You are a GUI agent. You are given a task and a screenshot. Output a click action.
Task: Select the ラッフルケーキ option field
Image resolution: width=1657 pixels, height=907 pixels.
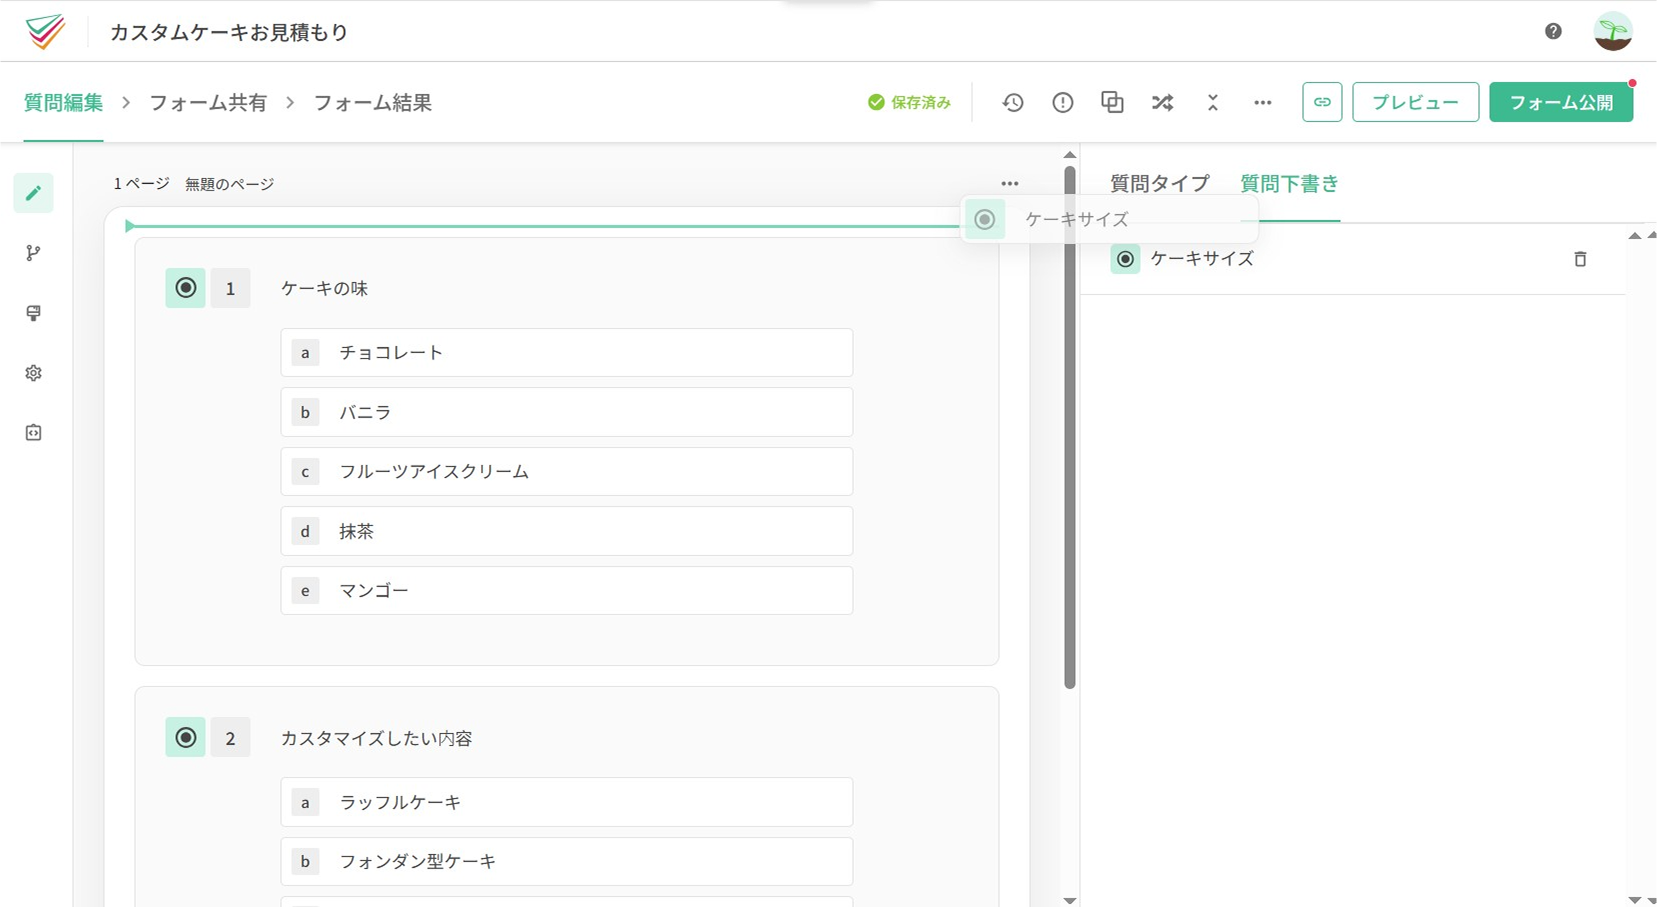point(567,802)
